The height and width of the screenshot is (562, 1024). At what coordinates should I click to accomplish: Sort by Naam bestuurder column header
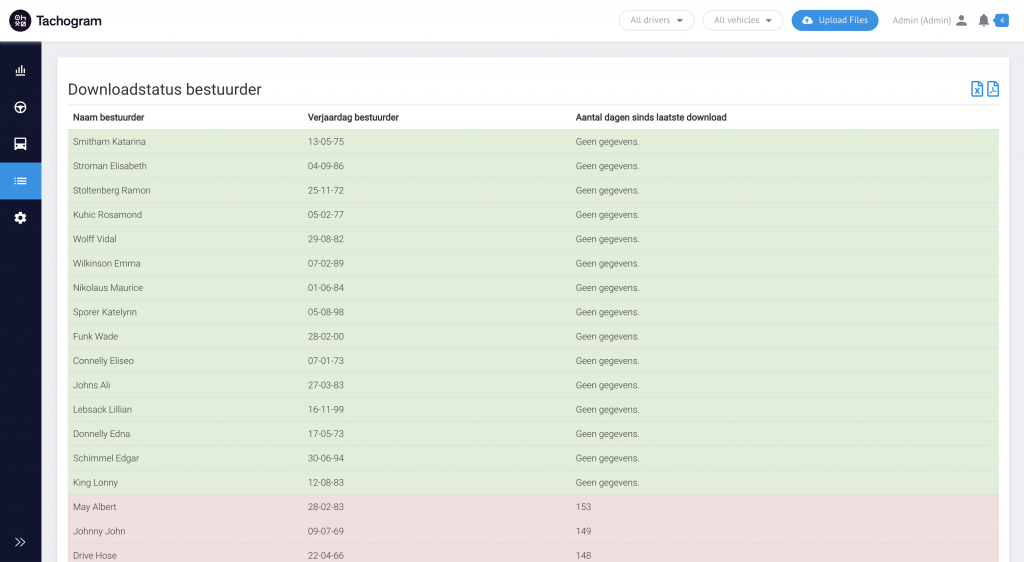coord(108,117)
